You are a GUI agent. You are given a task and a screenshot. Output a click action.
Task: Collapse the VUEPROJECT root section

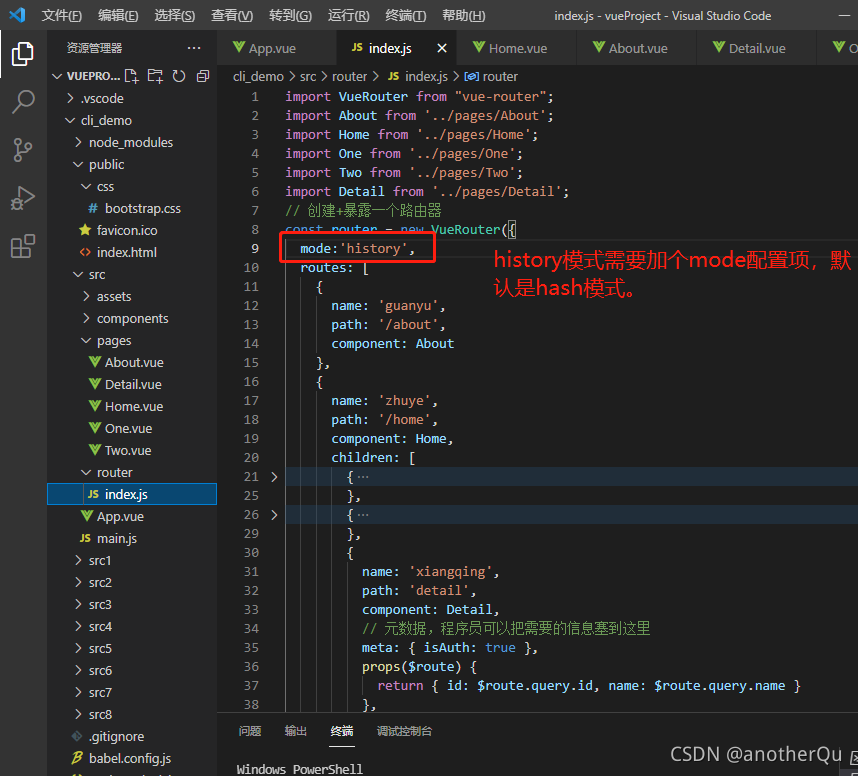pos(57,76)
